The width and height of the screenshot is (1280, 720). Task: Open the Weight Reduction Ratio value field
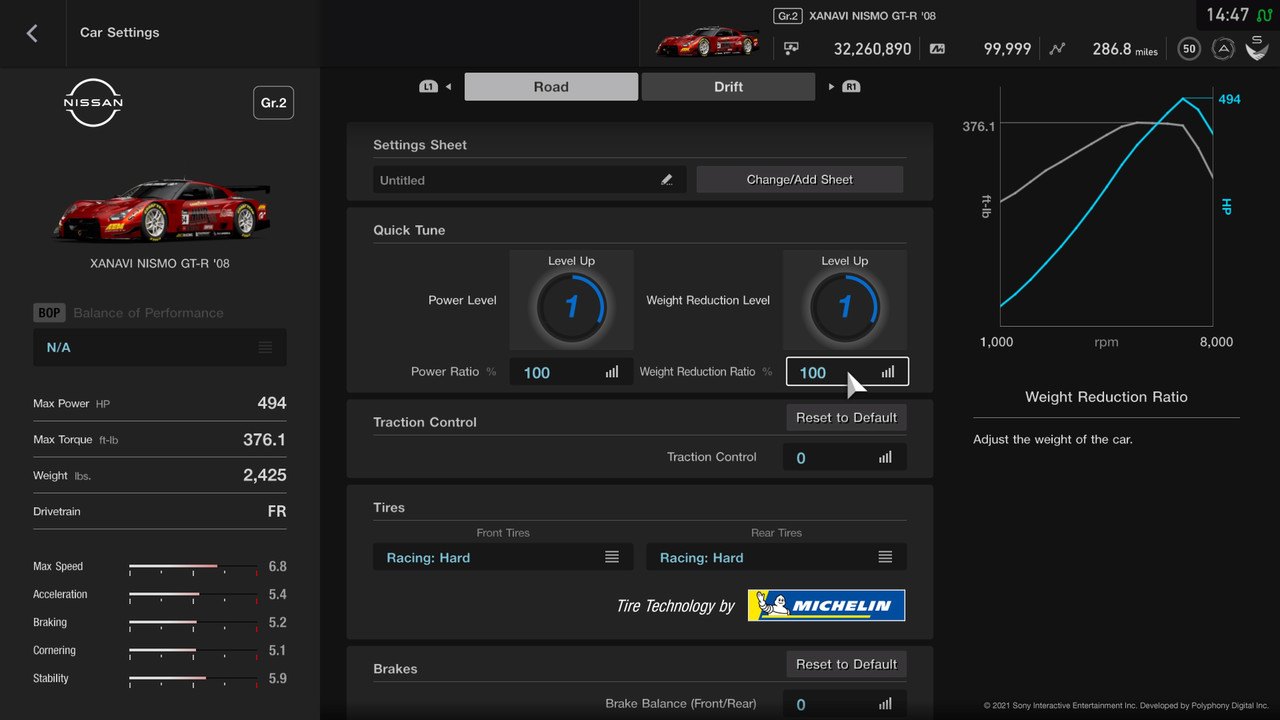click(x=847, y=372)
